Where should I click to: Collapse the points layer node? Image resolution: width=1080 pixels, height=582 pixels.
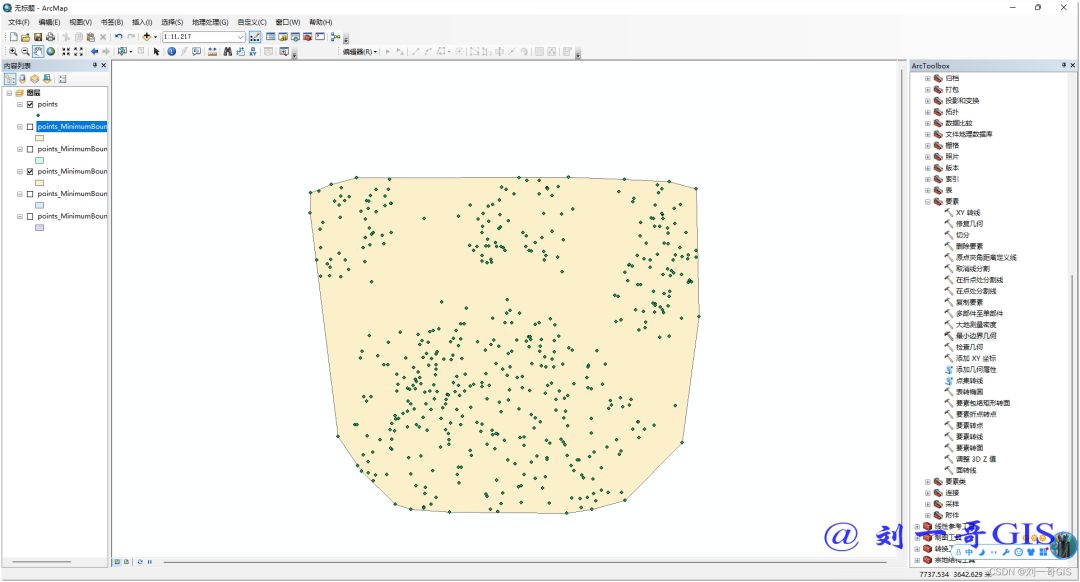click(x=20, y=105)
